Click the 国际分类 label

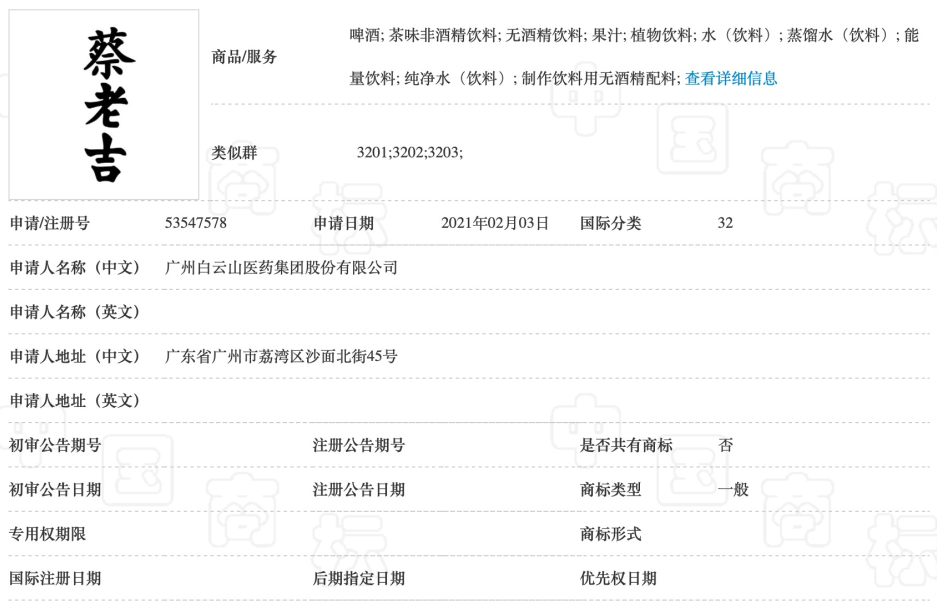(x=610, y=223)
